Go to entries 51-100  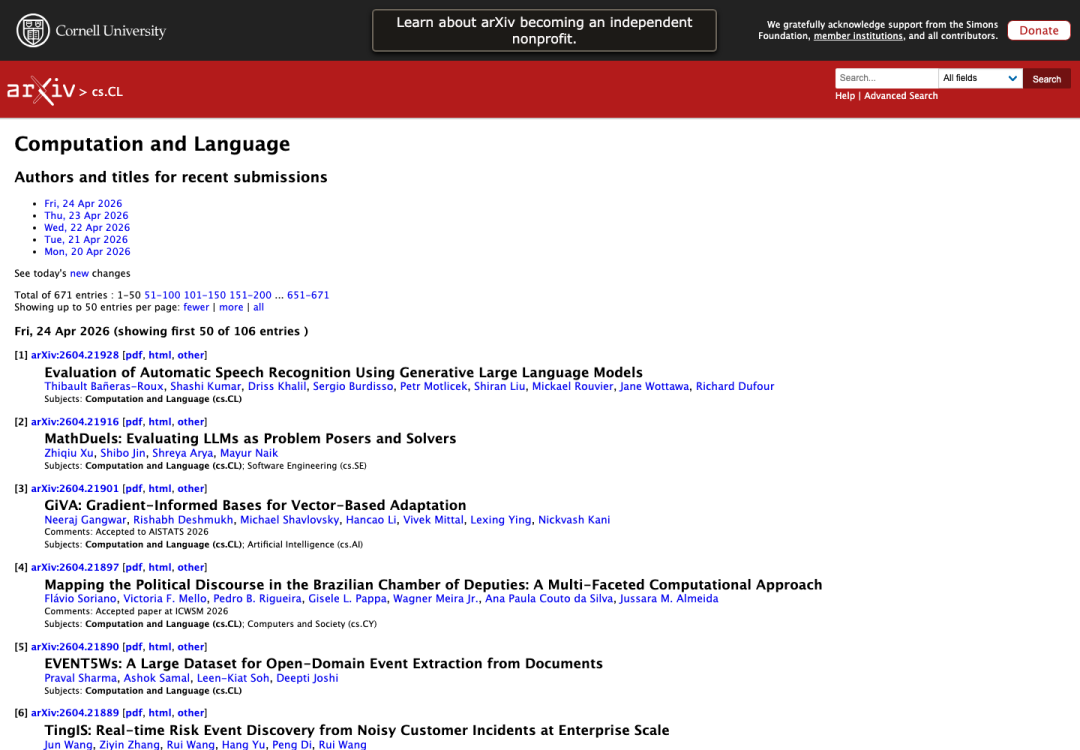(162, 295)
